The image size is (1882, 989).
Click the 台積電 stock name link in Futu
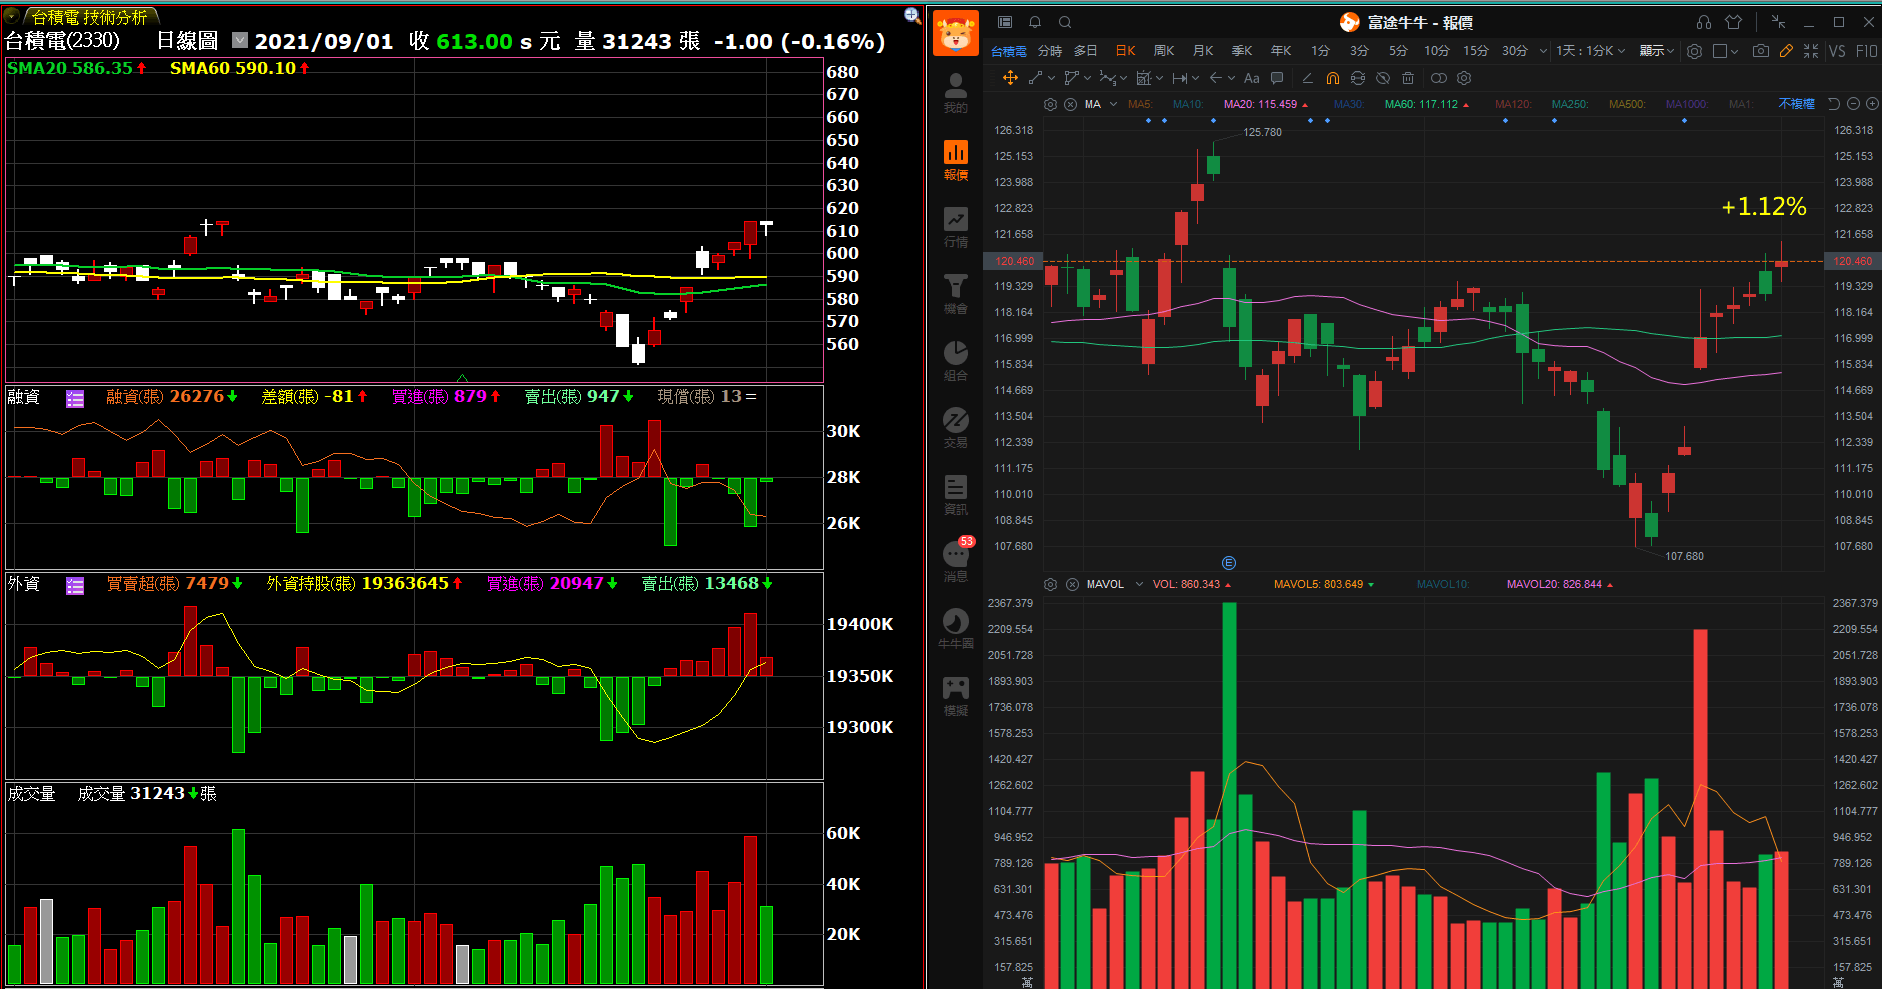(x=1008, y=51)
